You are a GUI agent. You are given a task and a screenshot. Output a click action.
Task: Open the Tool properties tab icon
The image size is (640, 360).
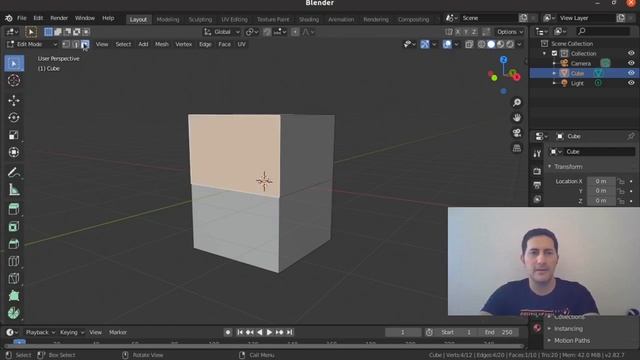(537, 153)
